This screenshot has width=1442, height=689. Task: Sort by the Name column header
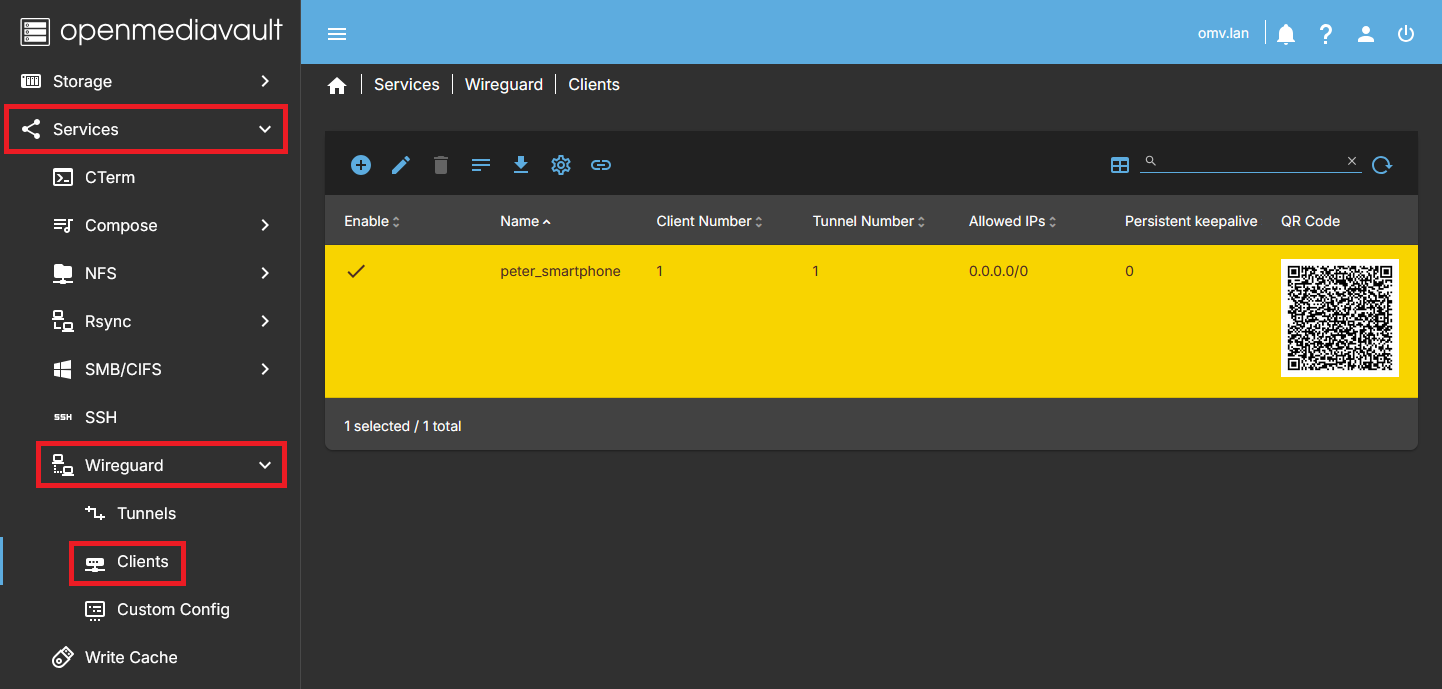[520, 221]
